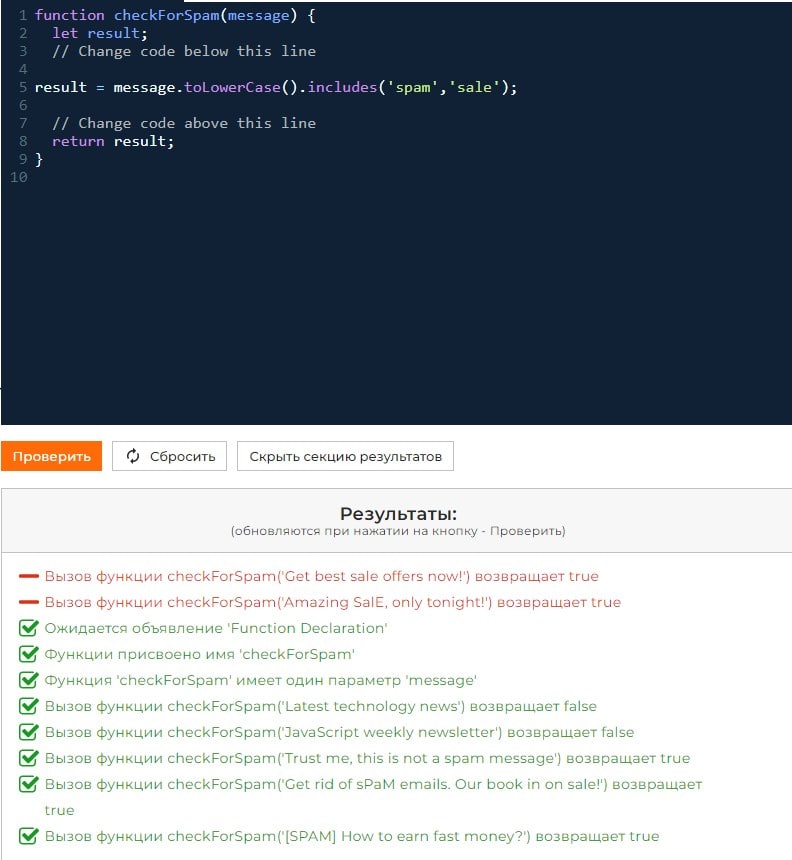Click result text '[SPAM] How to earn fast money?'
The image size is (792, 860).
pos(352,836)
